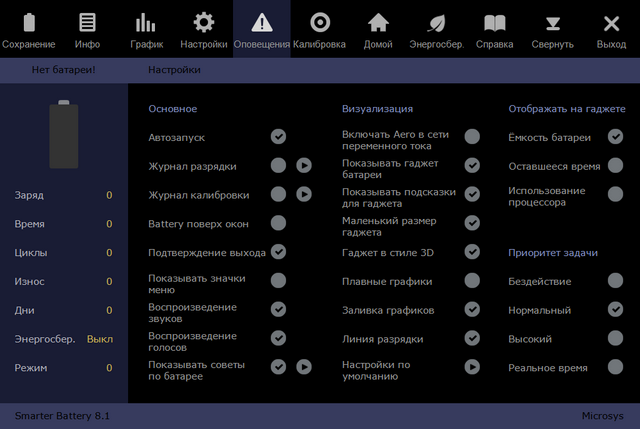
Task: Click the Настройки по умолчанию arrow button
Action: coord(472,367)
